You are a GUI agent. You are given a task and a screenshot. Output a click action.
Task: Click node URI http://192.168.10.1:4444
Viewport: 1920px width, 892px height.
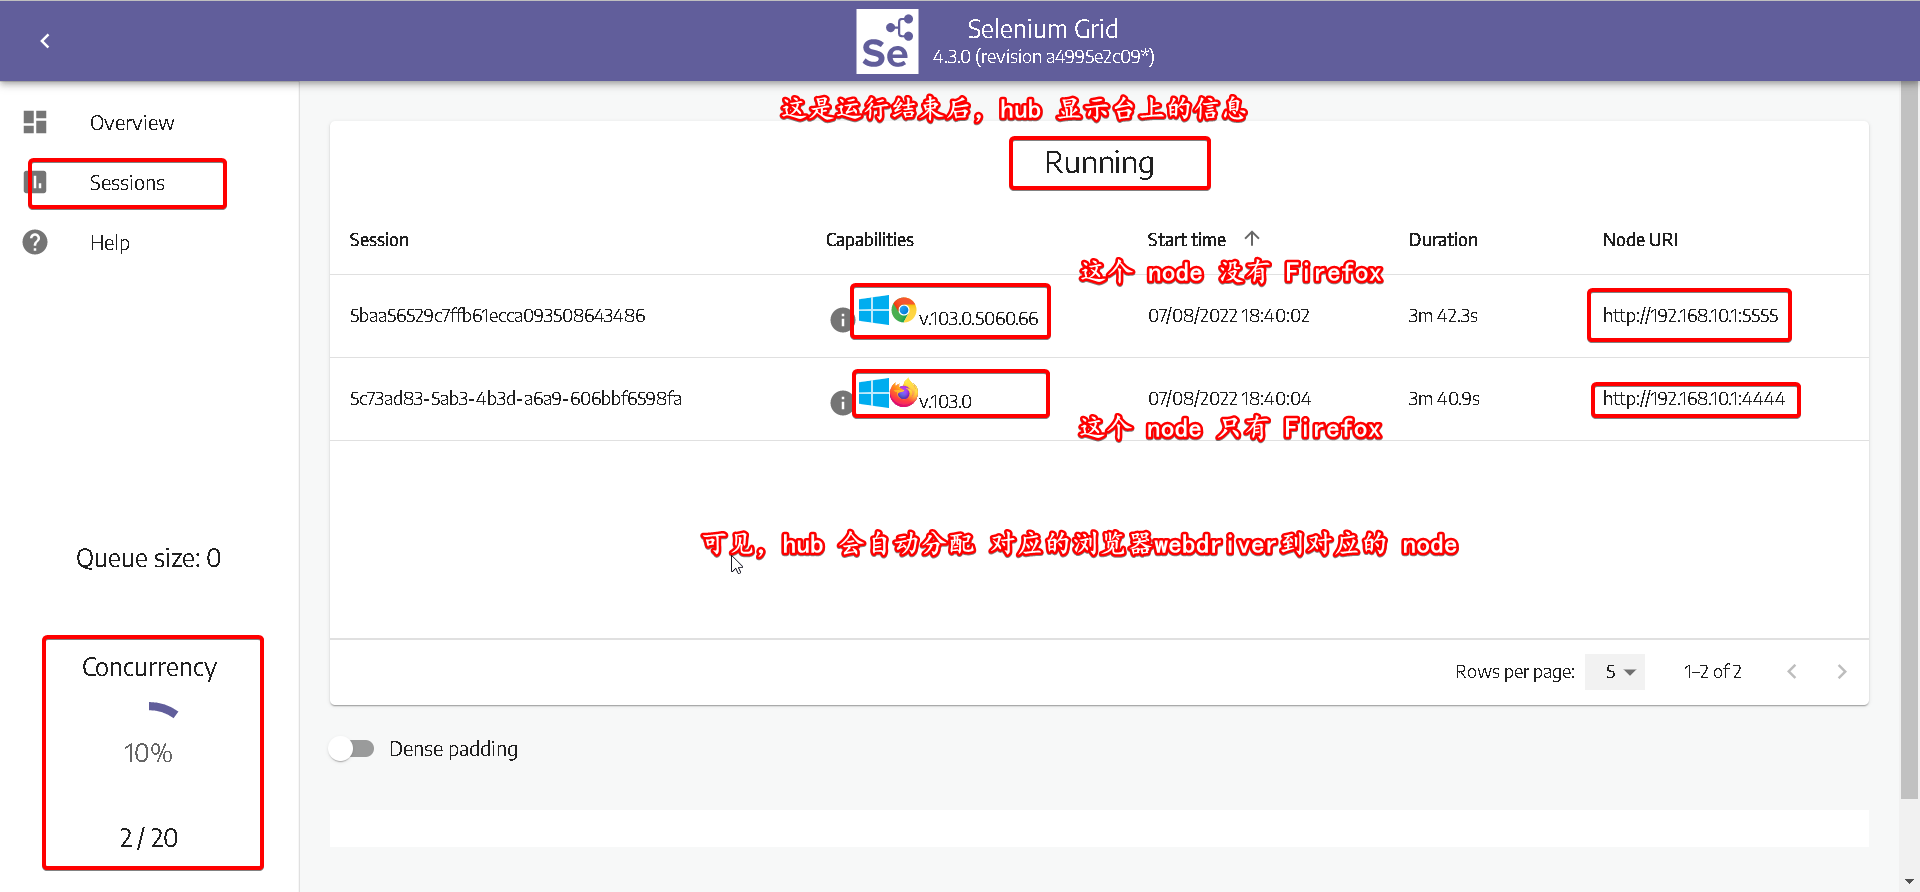pos(1694,399)
